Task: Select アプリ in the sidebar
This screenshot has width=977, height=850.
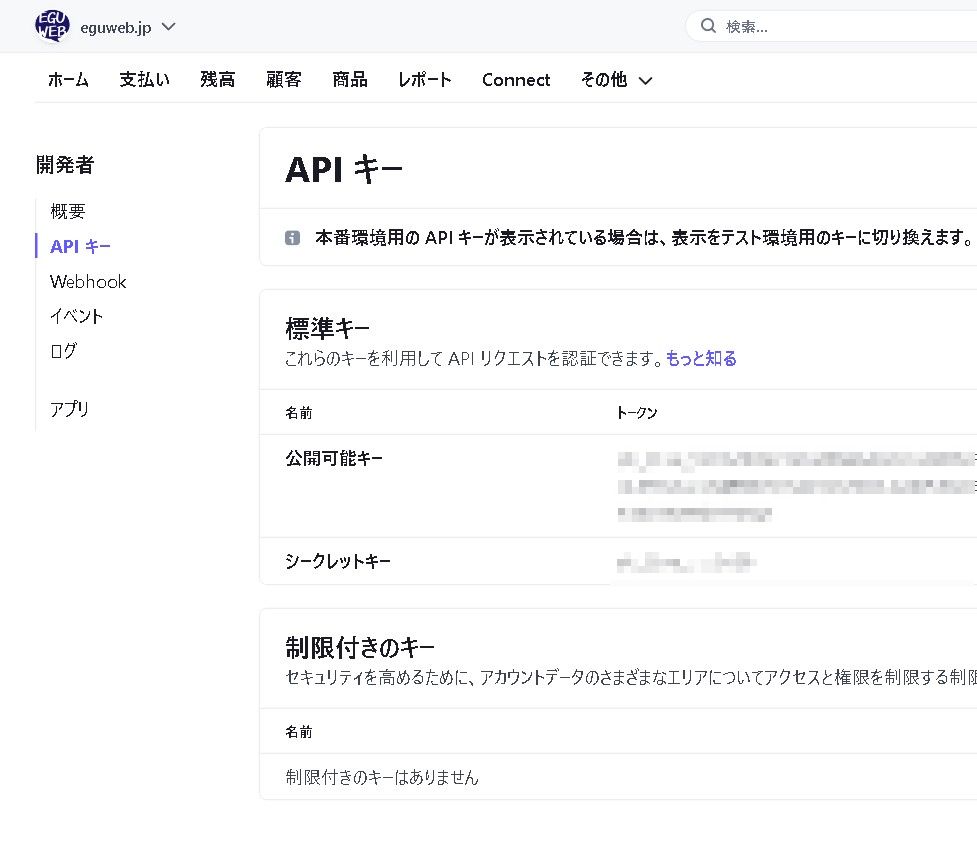Action: pos(70,409)
